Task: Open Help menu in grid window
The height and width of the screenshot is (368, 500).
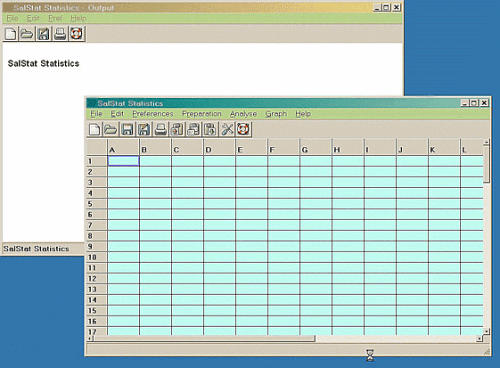Action: [x=303, y=114]
